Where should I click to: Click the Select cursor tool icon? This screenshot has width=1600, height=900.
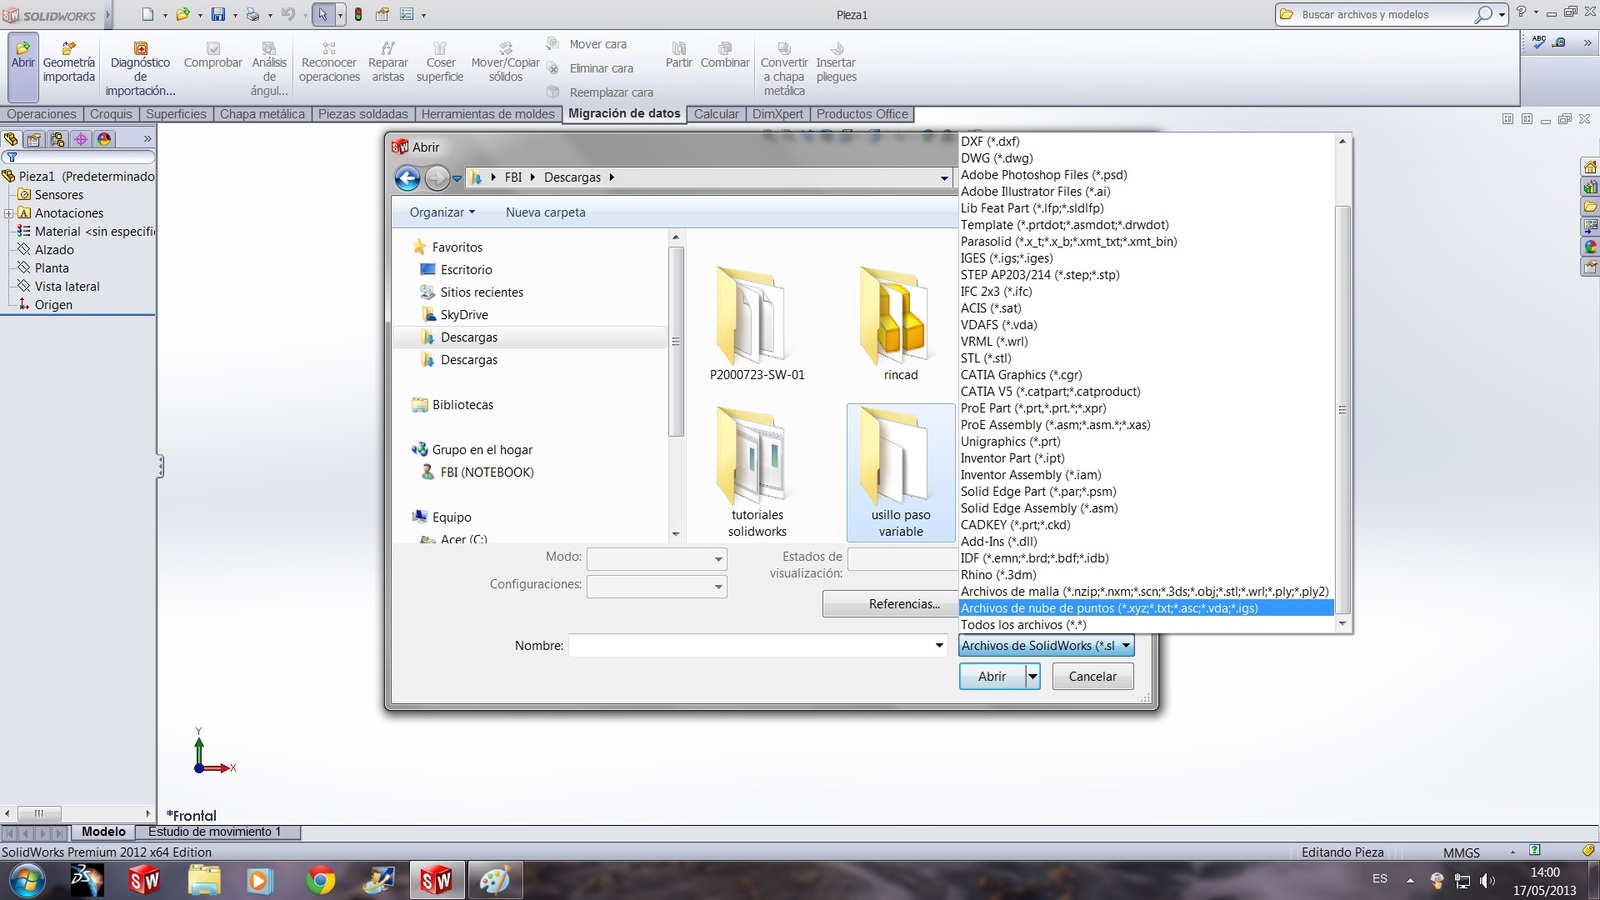pos(322,14)
